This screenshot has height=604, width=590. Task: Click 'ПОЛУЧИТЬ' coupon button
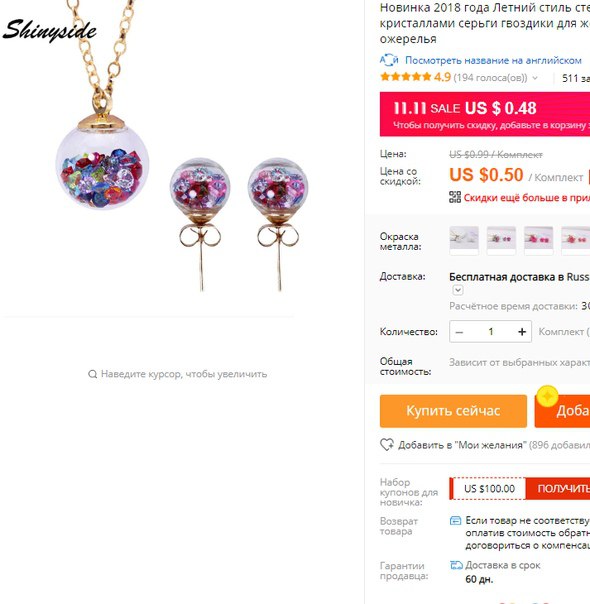[x=558, y=488]
